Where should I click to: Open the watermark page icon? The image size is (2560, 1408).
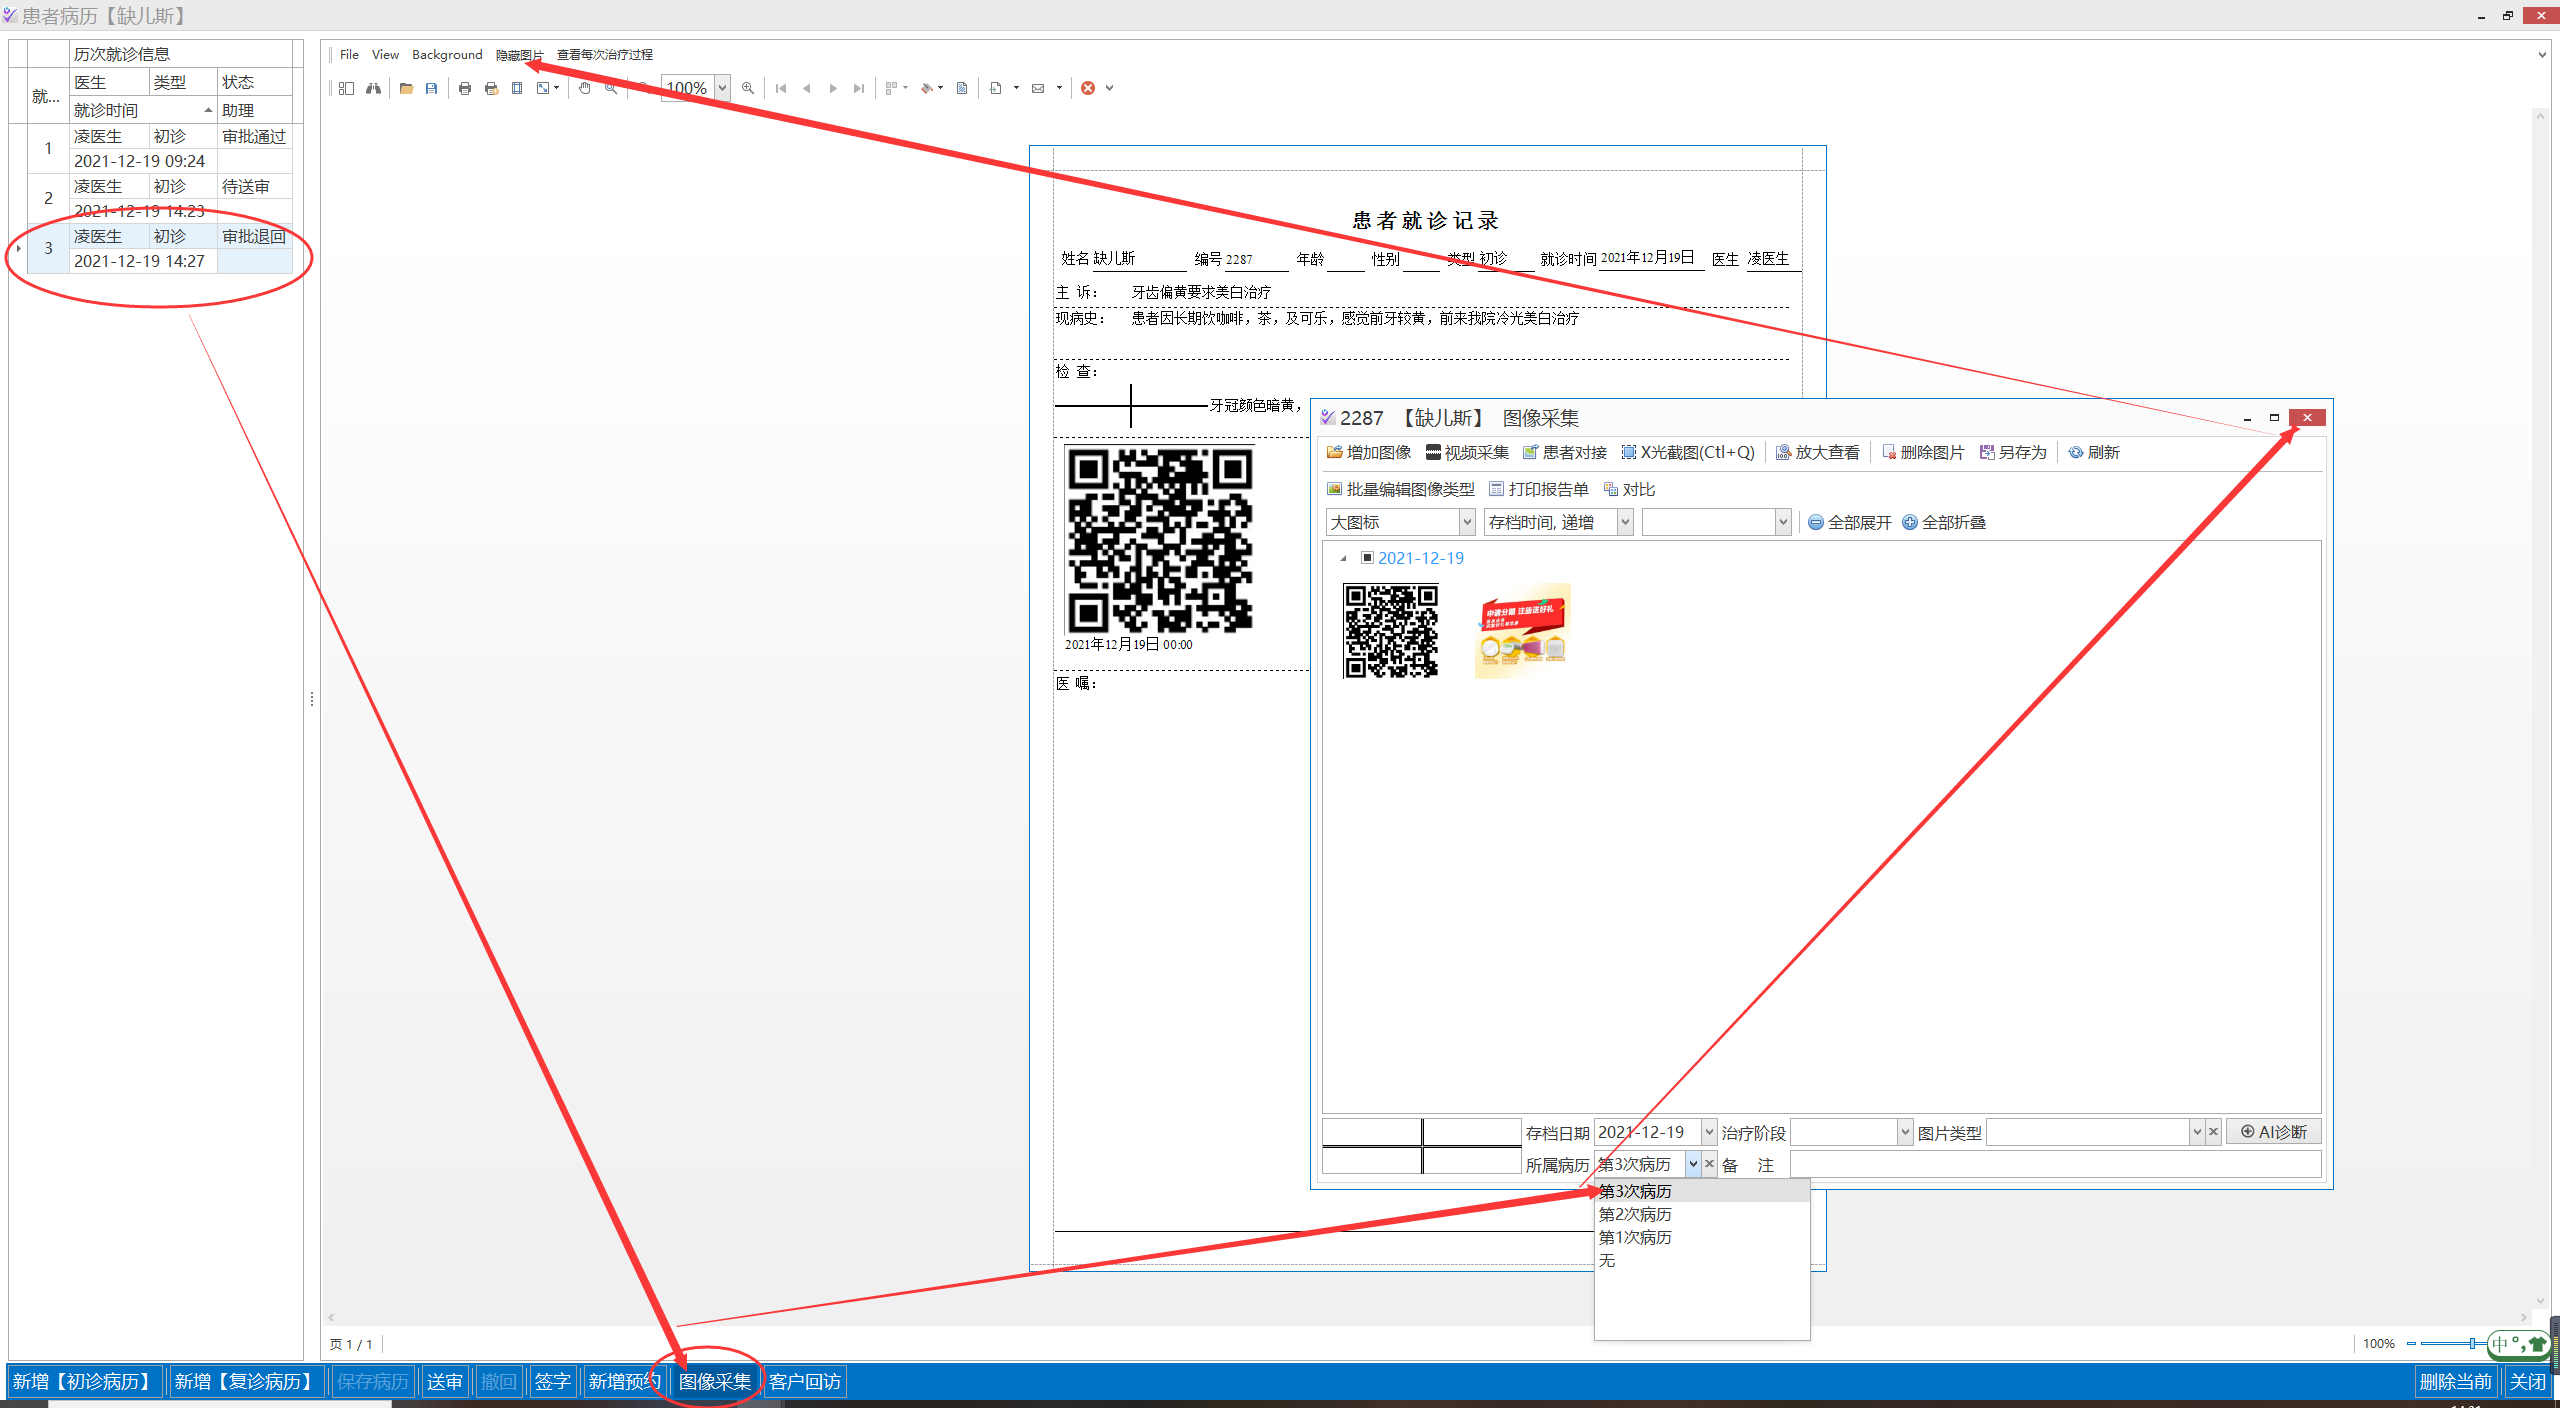tap(962, 88)
